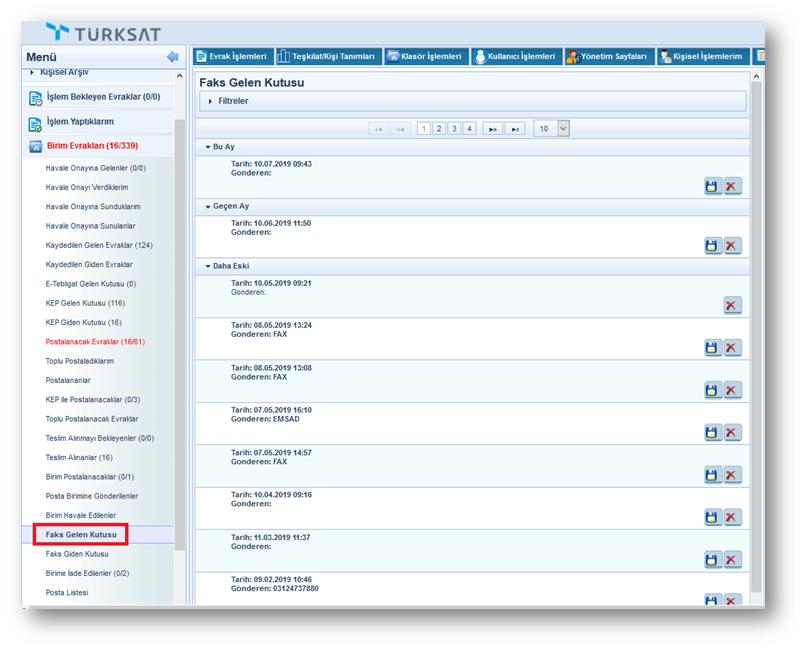Save the EMSAD fax from 07.05.2019 16:10

[x=712, y=432]
